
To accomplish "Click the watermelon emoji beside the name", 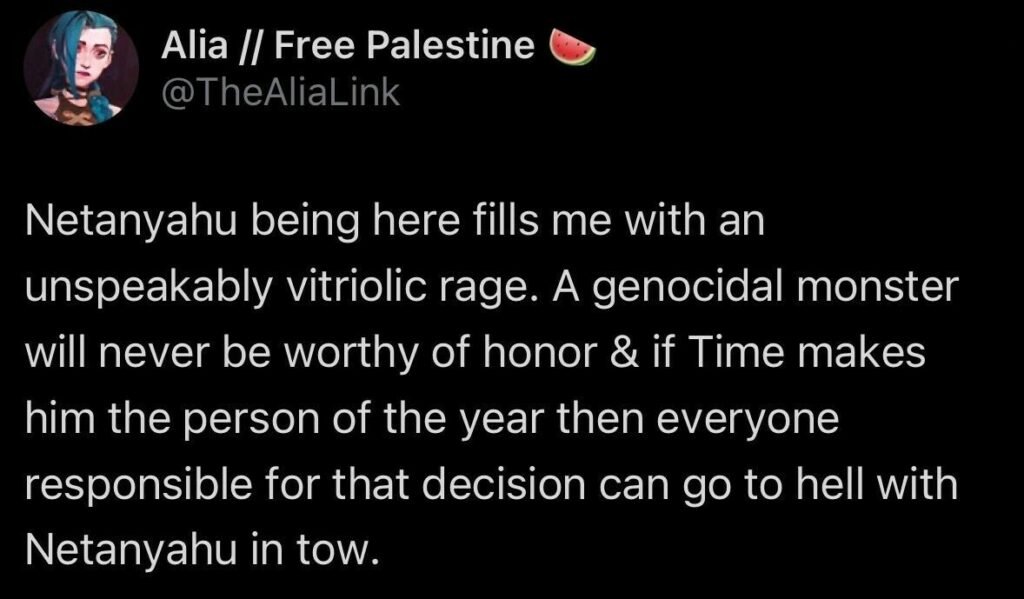I will point(573,47).
